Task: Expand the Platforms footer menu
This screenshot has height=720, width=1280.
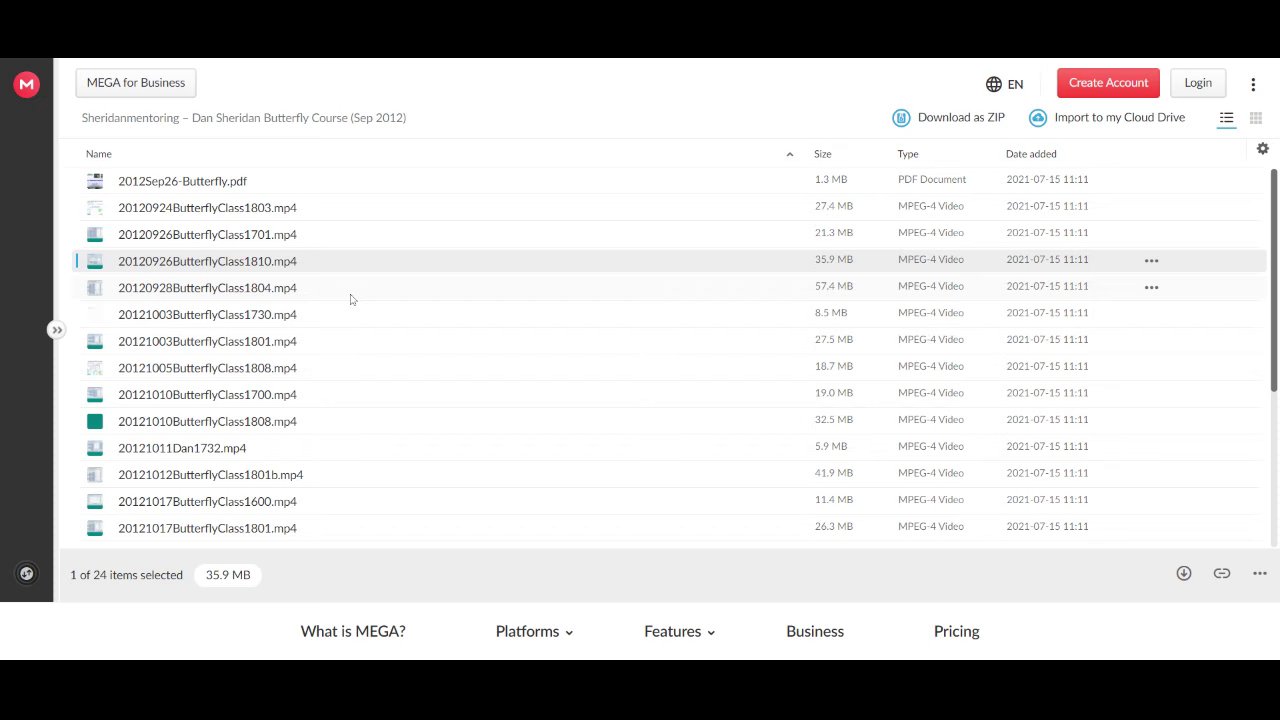Action: (534, 631)
